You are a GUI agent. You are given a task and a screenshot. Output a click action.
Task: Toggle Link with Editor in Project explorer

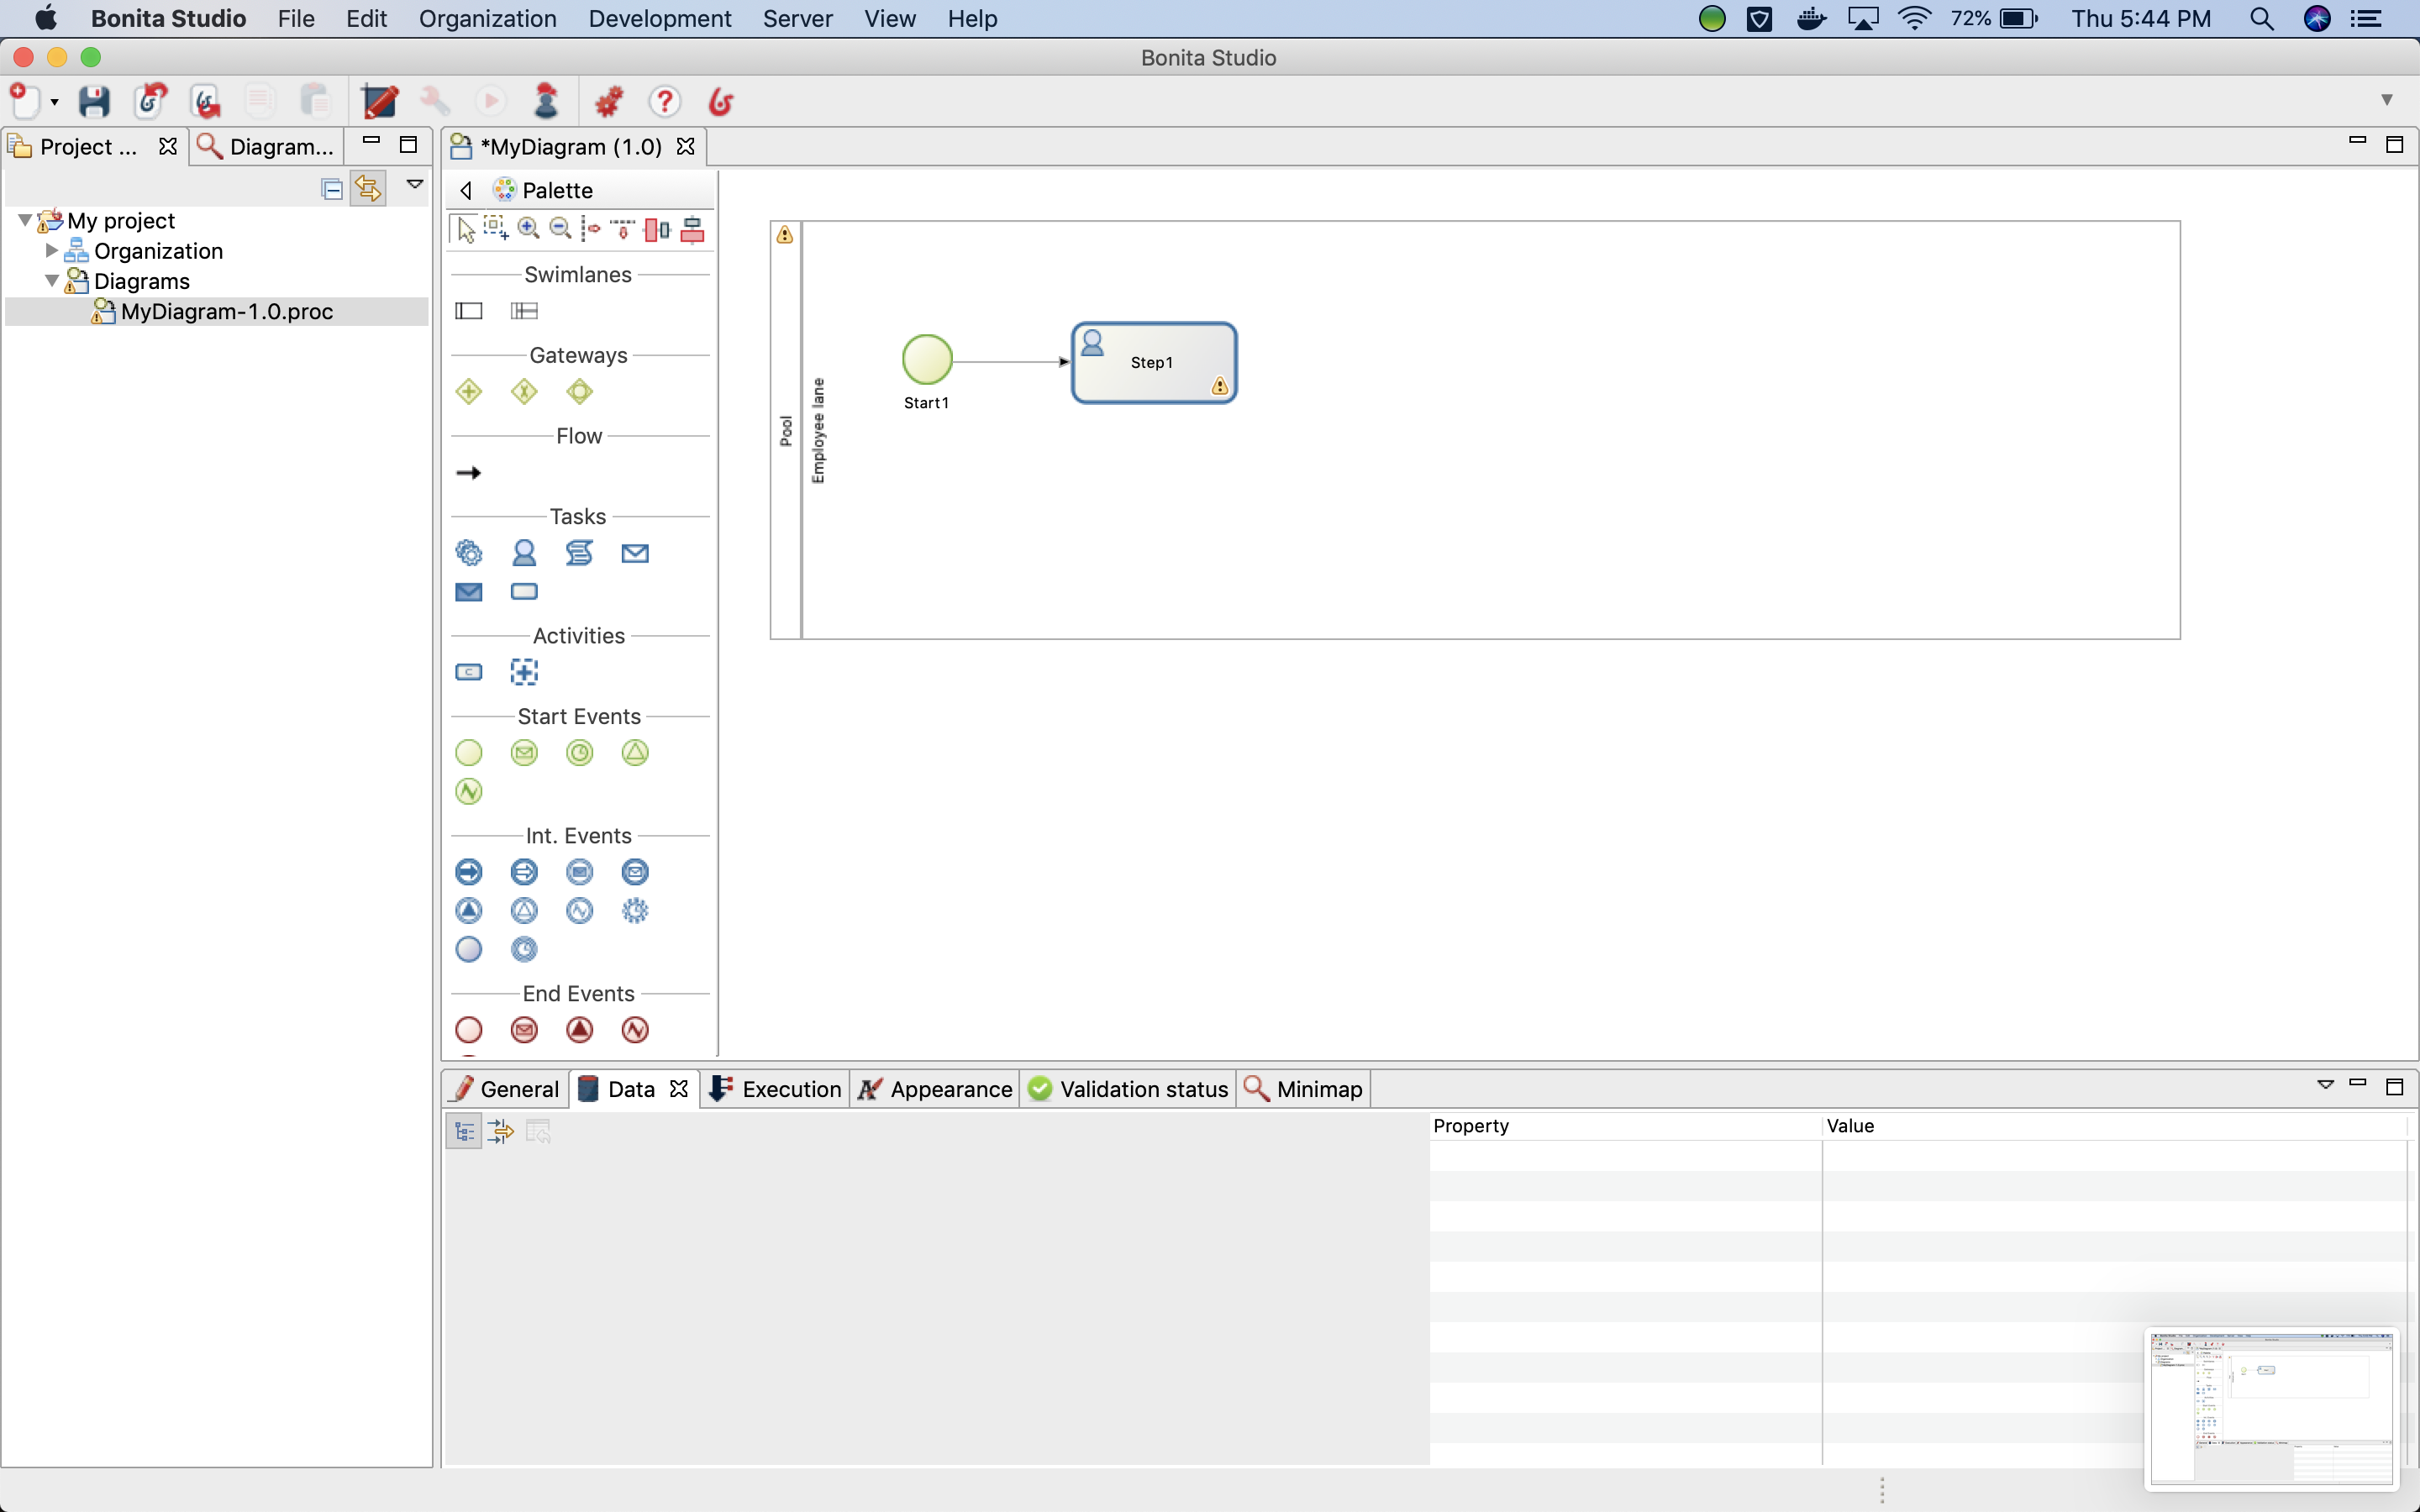(368, 188)
